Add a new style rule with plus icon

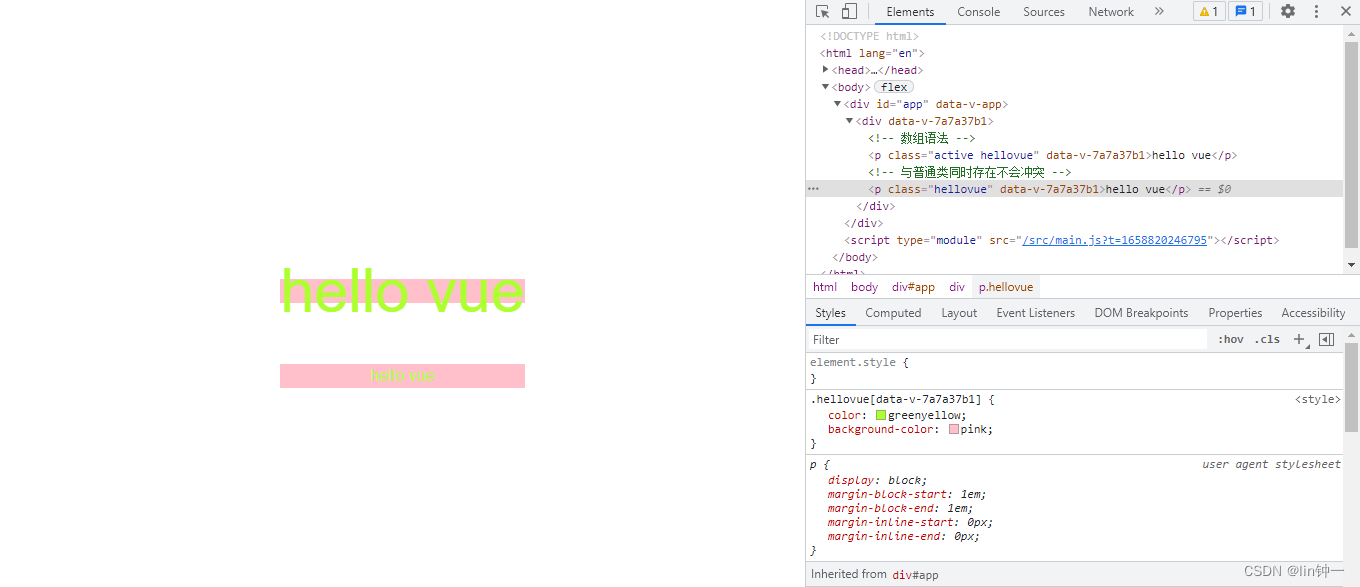pyautogui.click(x=1299, y=340)
